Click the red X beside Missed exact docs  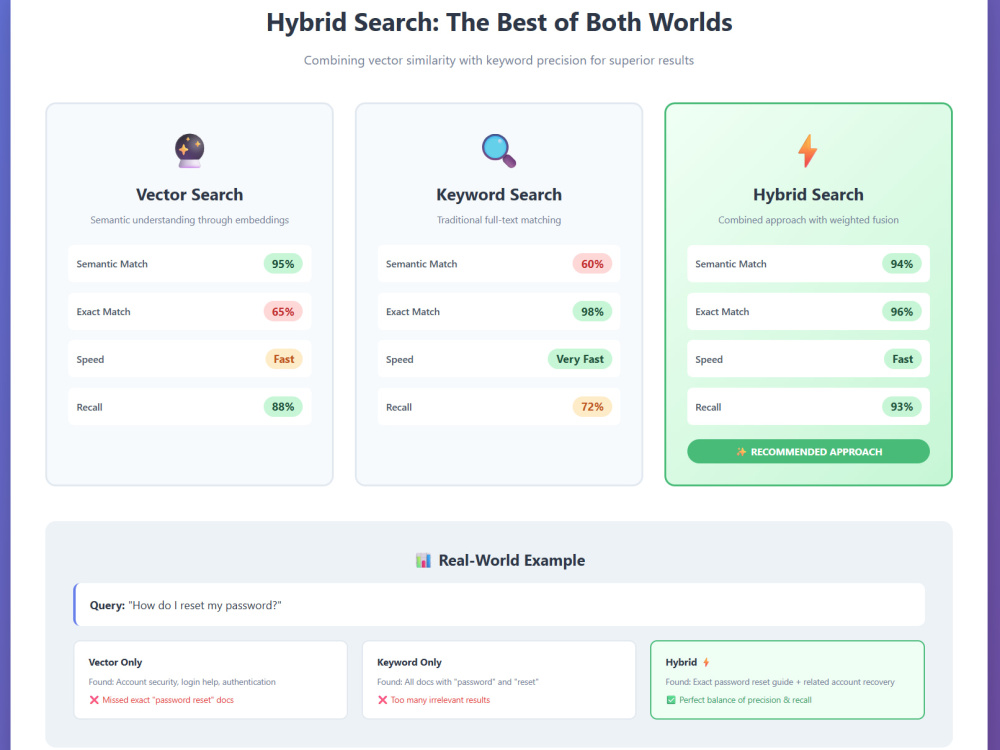94,700
